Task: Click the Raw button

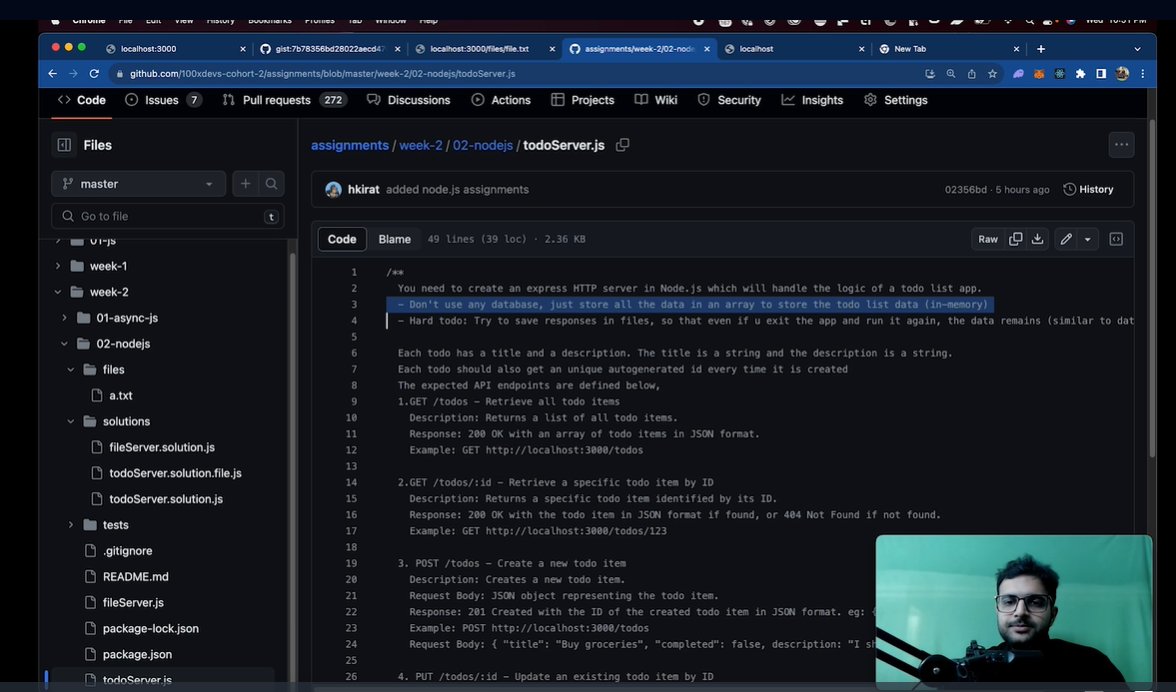Action: (987, 239)
